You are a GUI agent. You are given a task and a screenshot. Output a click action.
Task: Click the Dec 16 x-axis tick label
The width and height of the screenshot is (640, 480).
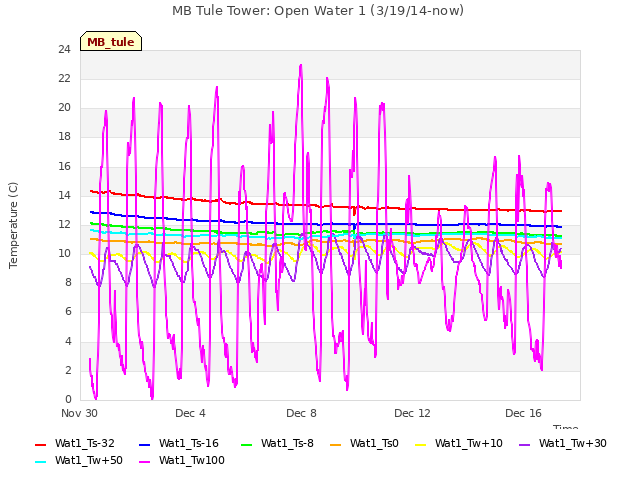523,413
